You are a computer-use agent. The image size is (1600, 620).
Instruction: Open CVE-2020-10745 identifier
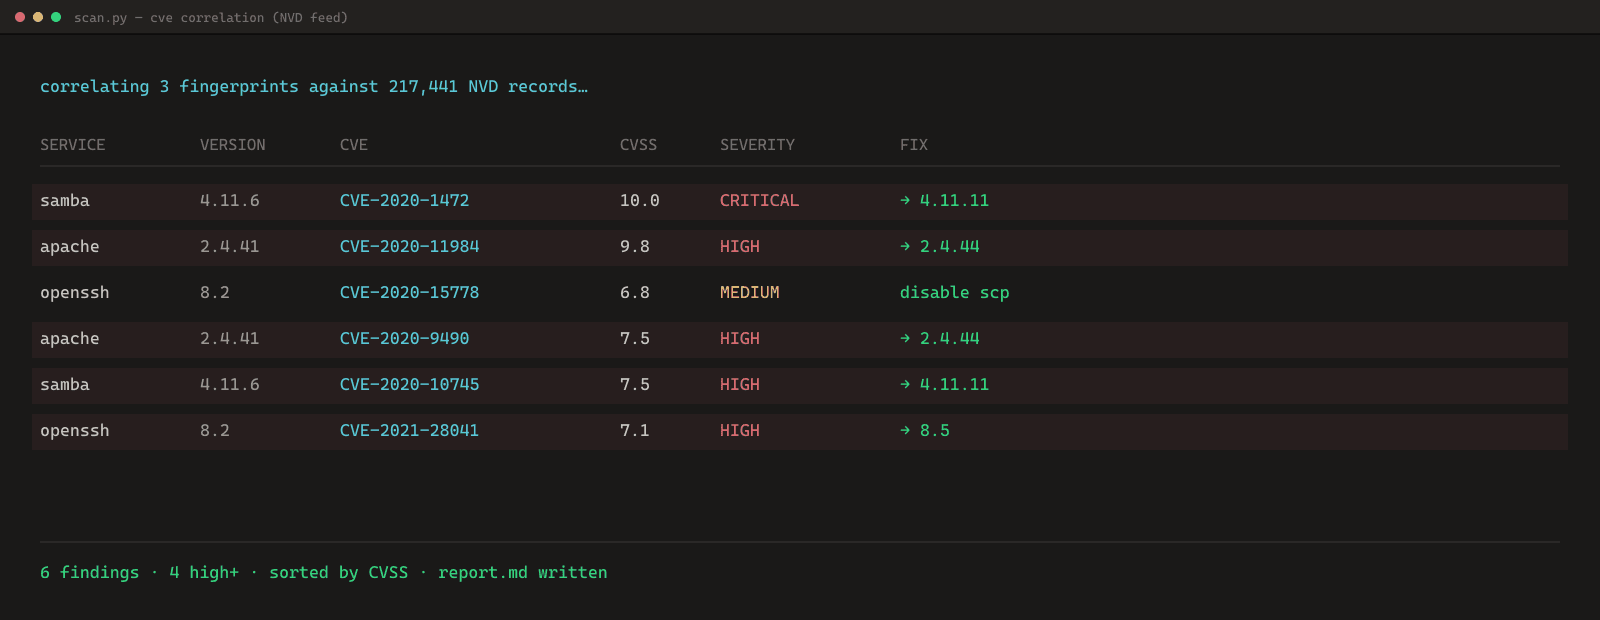[x=410, y=385]
